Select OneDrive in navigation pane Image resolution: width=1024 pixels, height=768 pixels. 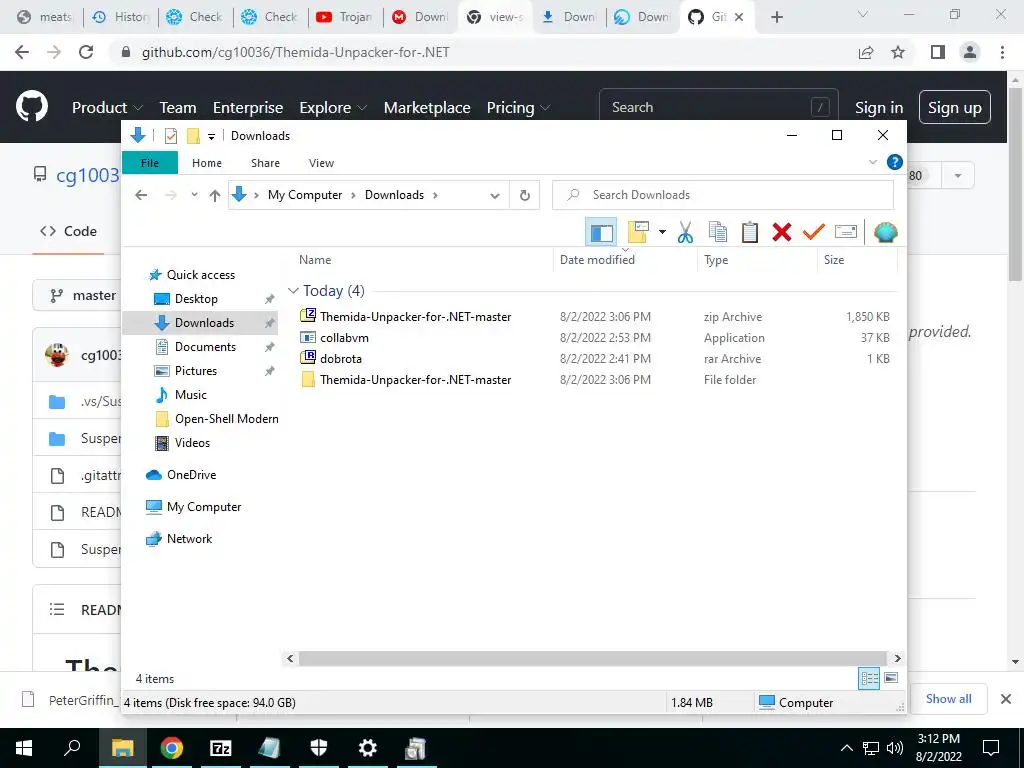191,475
